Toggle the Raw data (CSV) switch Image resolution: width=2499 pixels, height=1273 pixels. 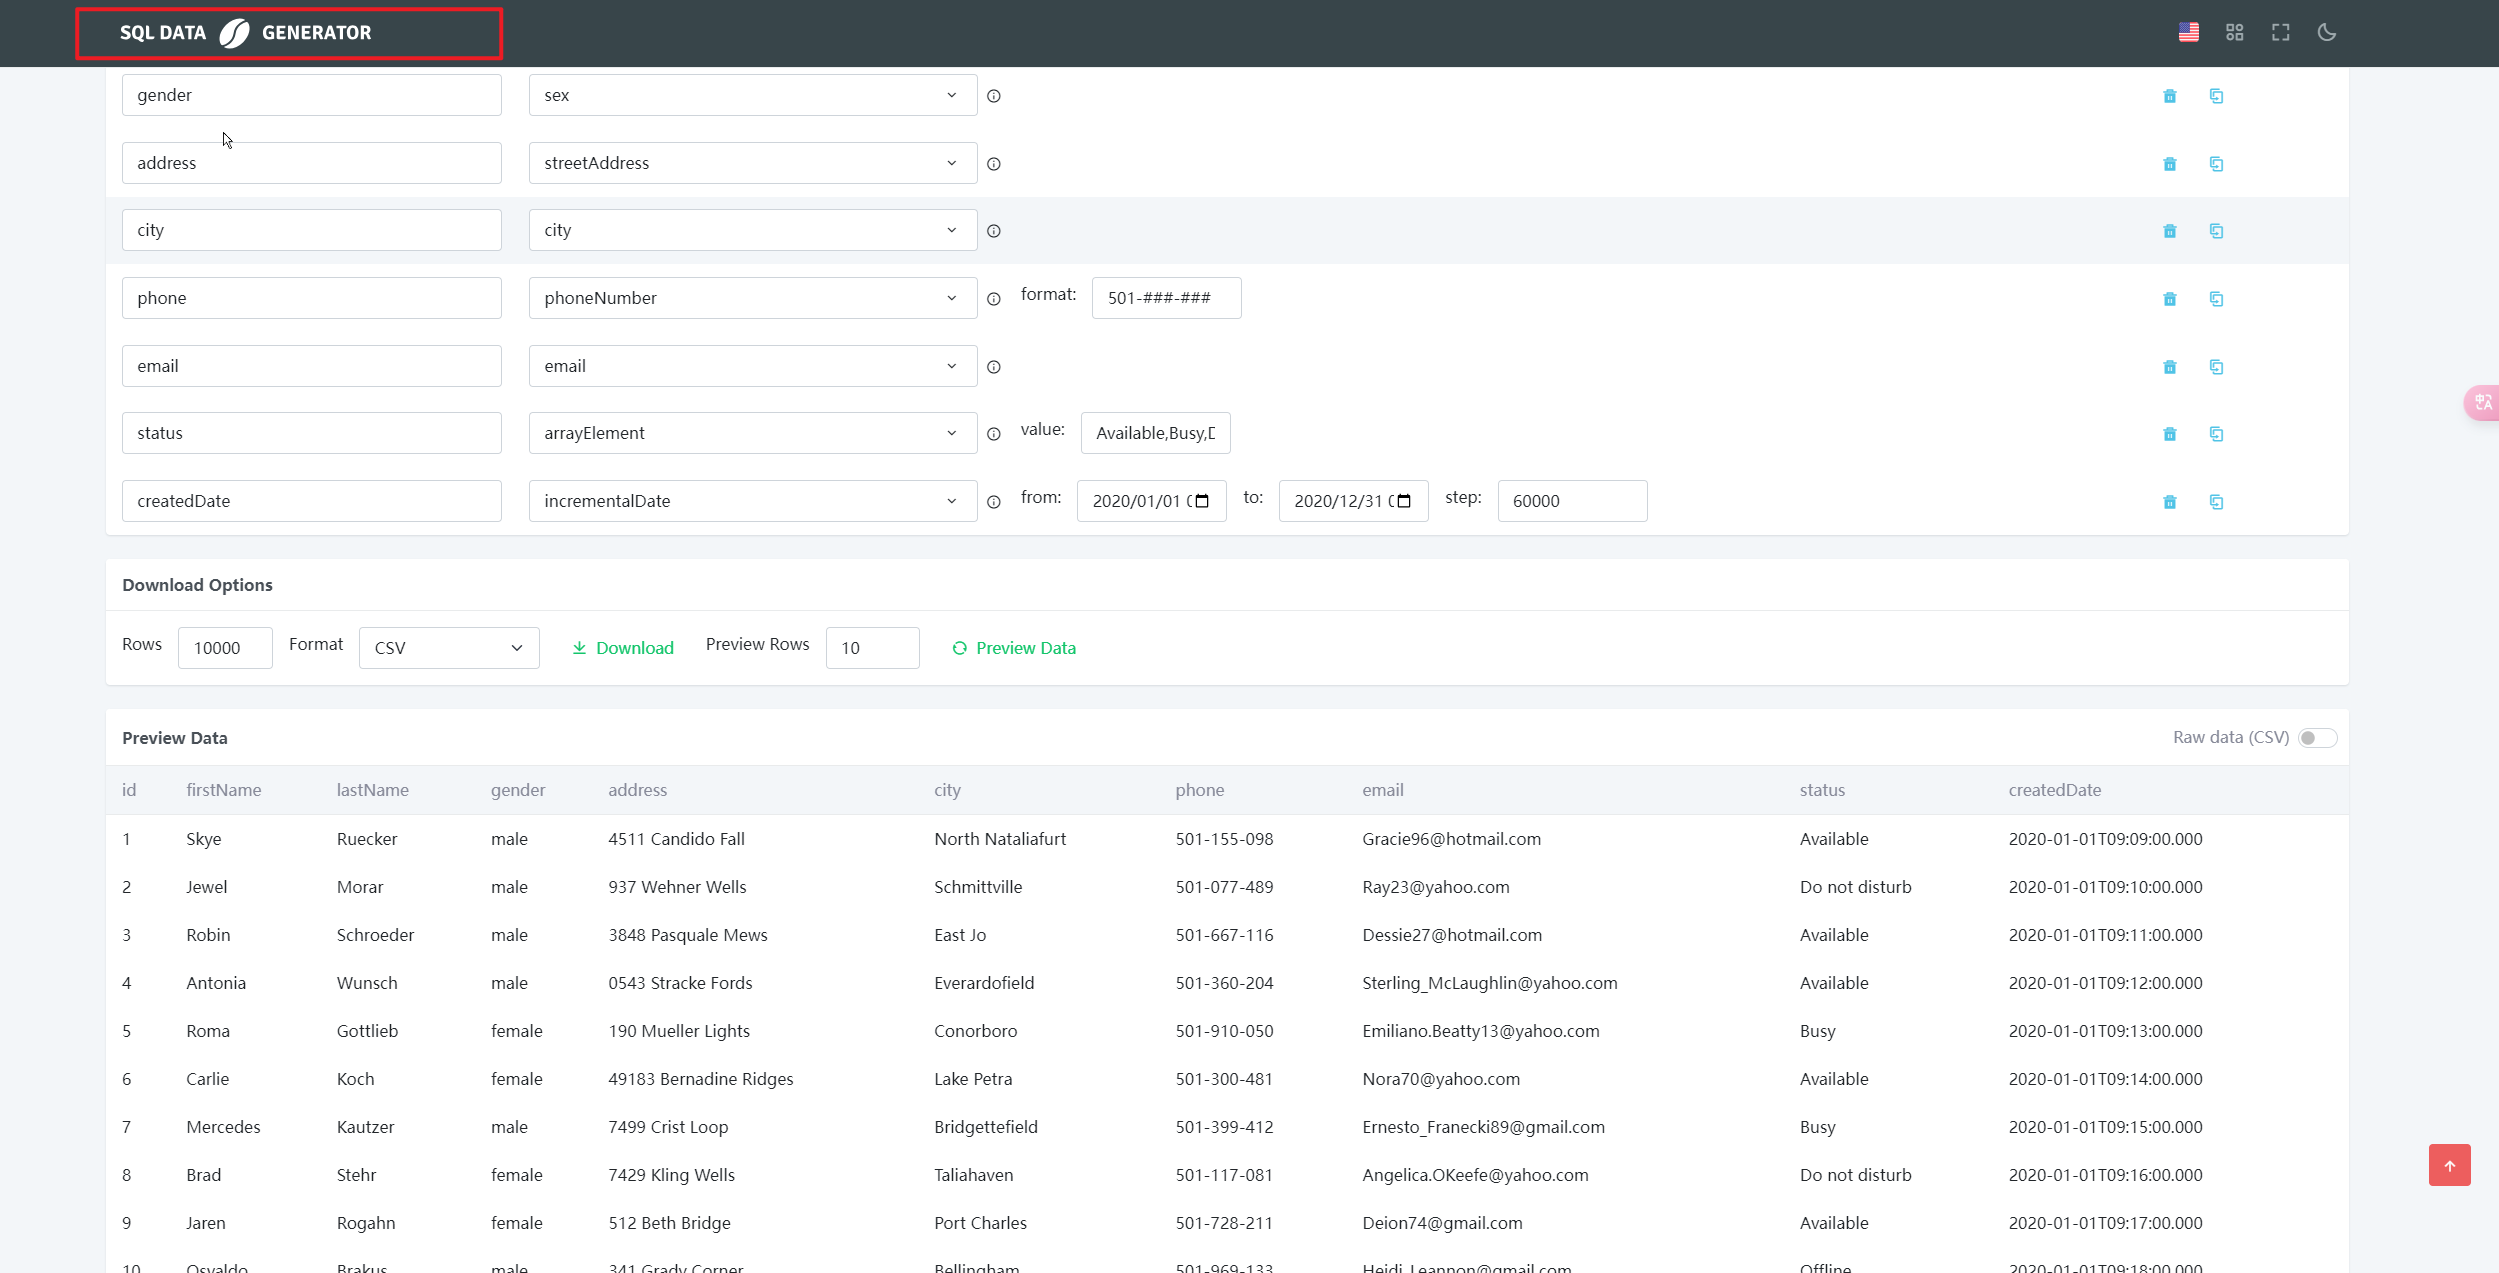(x=2316, y=738)
